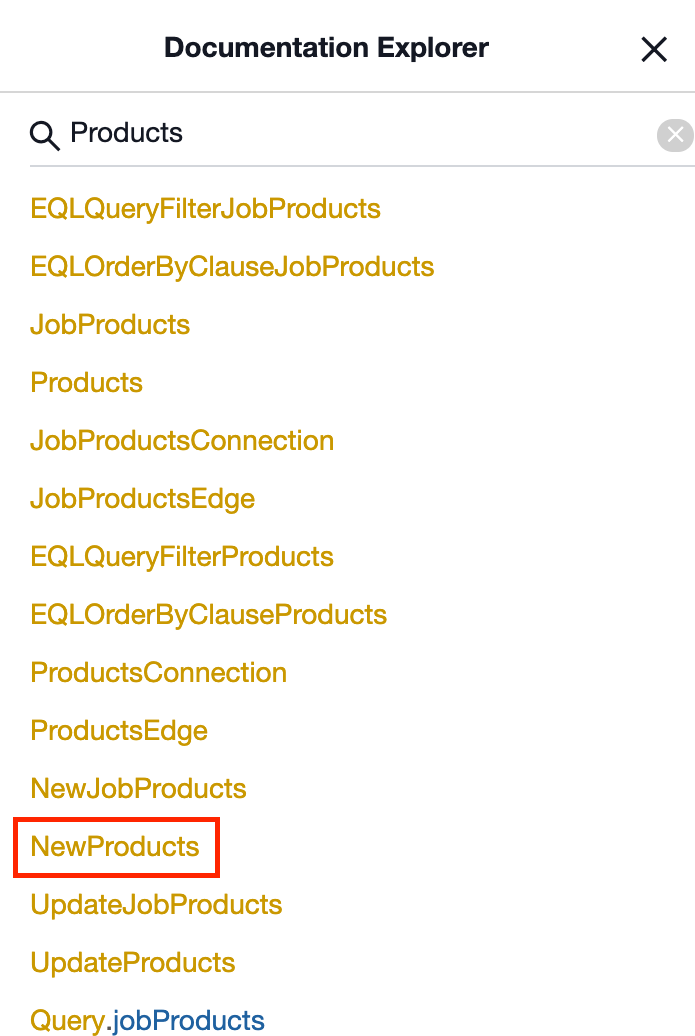Viewport: 695px width, 1036px height.
Task: Open the JobProductsEdge type
Action: (142, 498)
